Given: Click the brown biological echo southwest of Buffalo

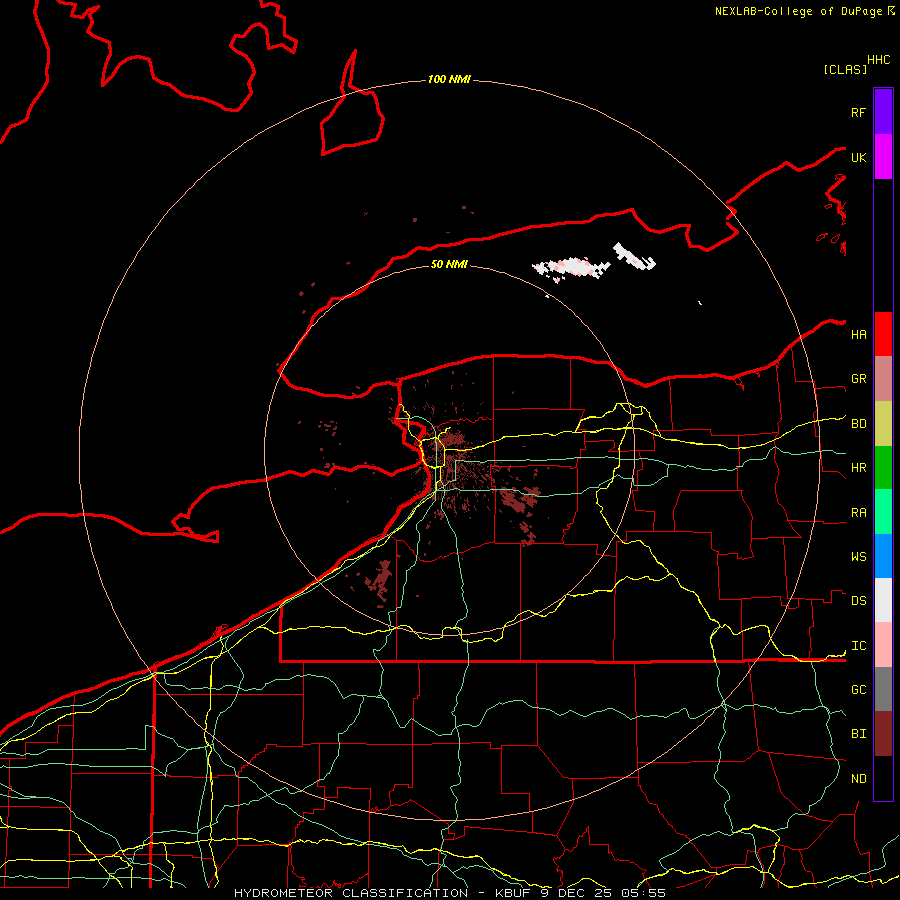Looking at the screenshot, I should point(381,581).
